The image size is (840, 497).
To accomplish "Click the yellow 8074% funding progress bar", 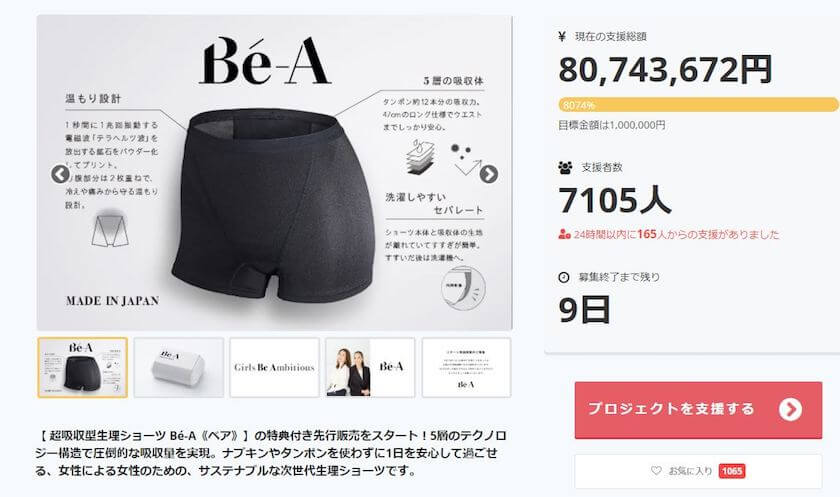I will [698, 104].
